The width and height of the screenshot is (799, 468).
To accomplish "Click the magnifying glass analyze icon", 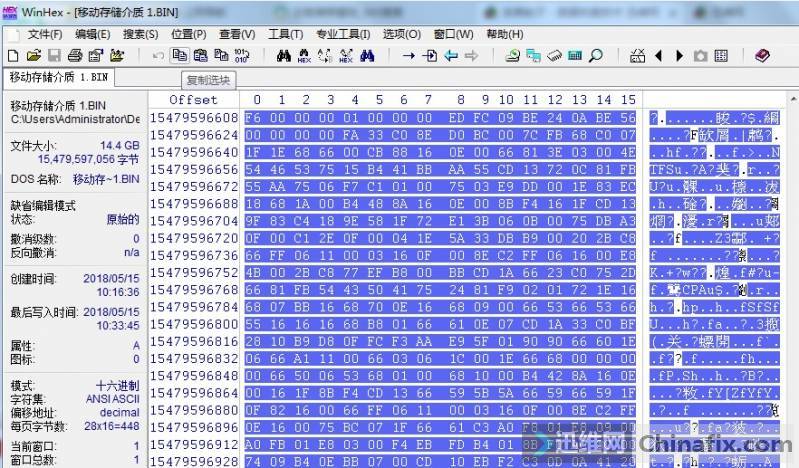I will click(x=596, y=56).
